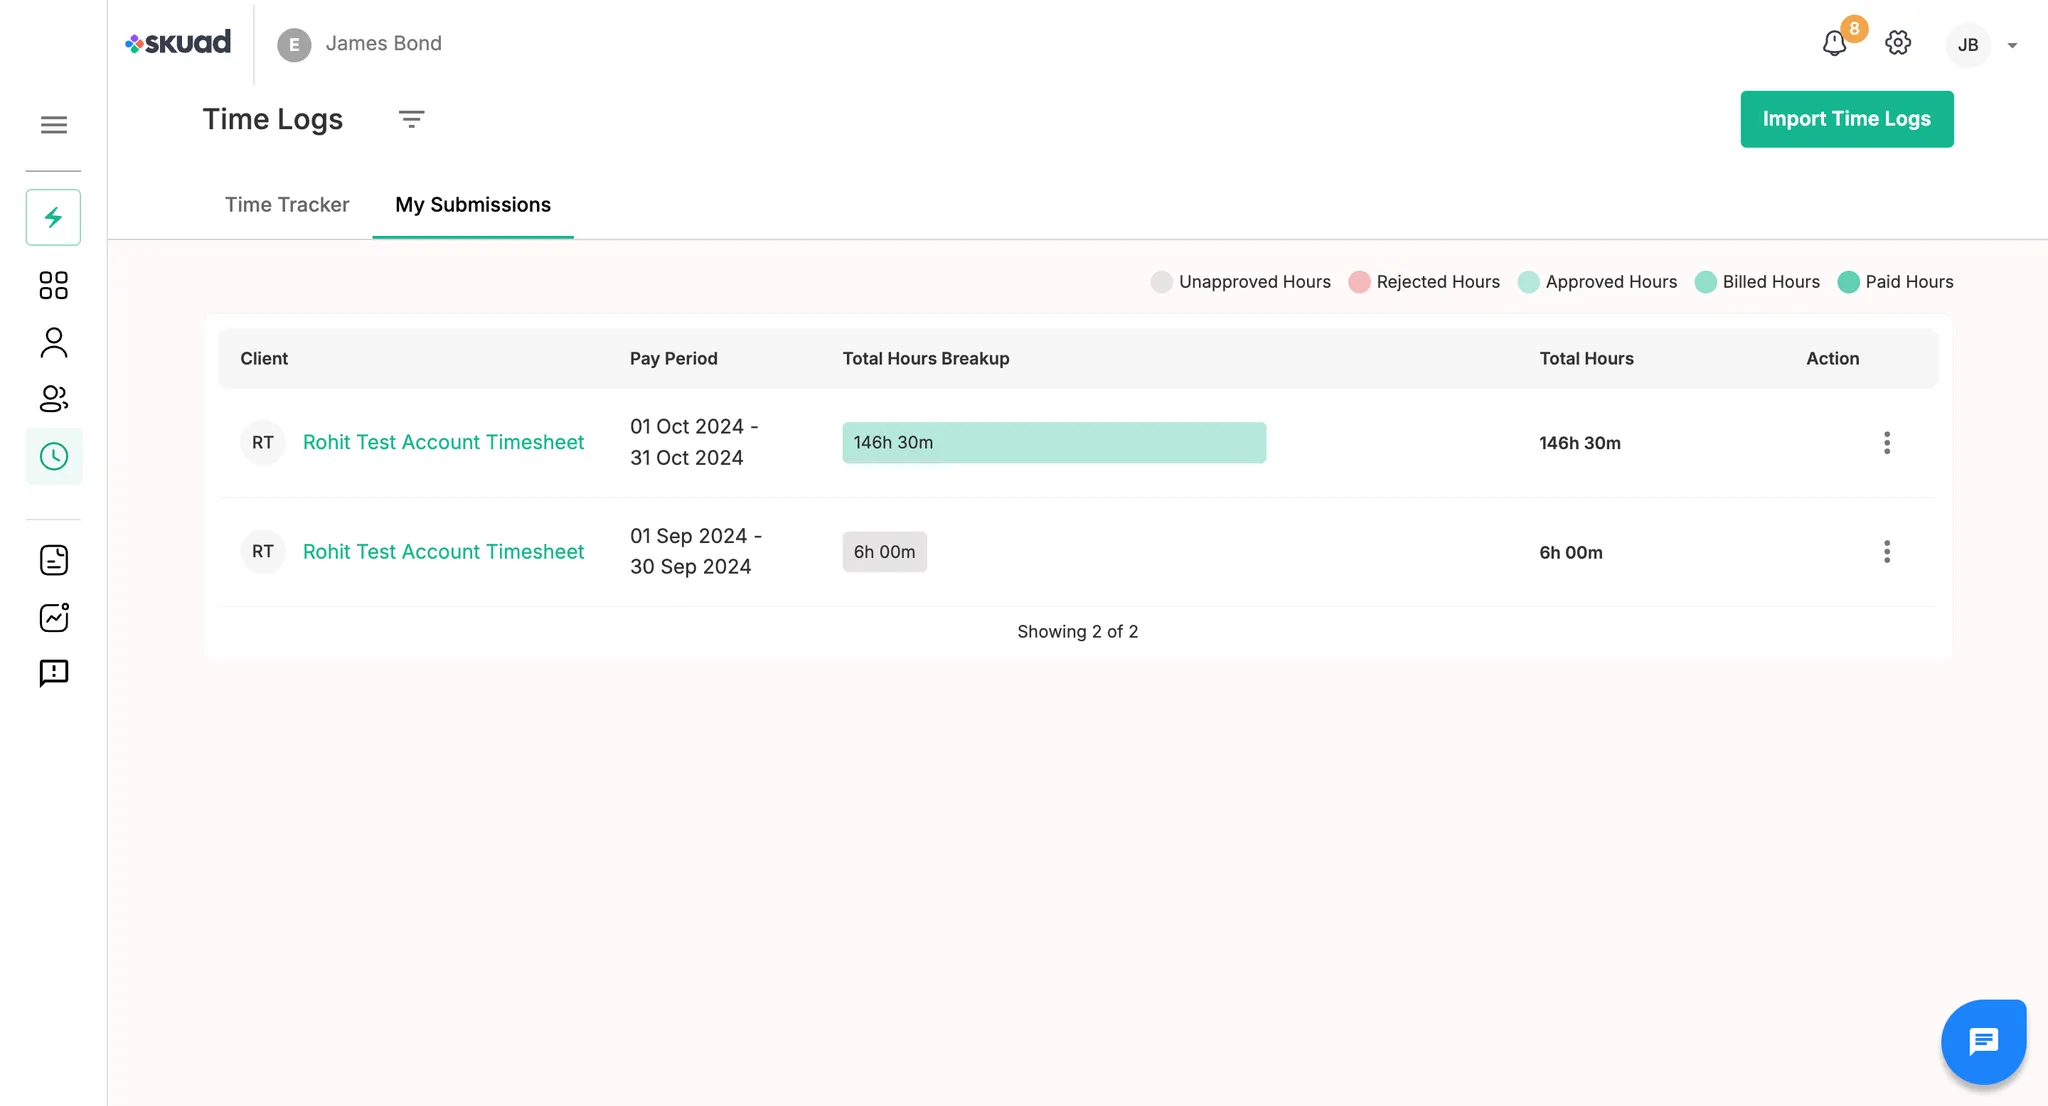Image resolution: width=2048 pixels, height=1106 pixels.
Task: Click the 146h 30m approved hours bar
Action: point(1053,443)
